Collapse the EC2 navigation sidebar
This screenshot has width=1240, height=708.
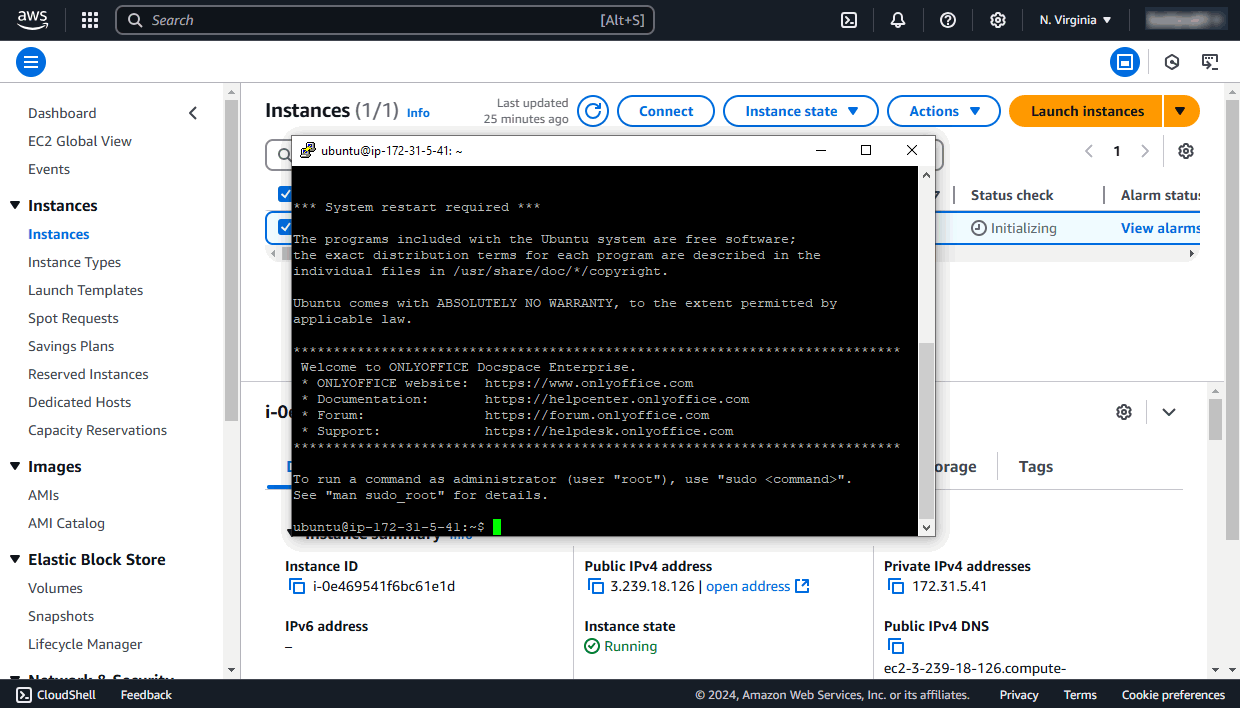[193, 113]
